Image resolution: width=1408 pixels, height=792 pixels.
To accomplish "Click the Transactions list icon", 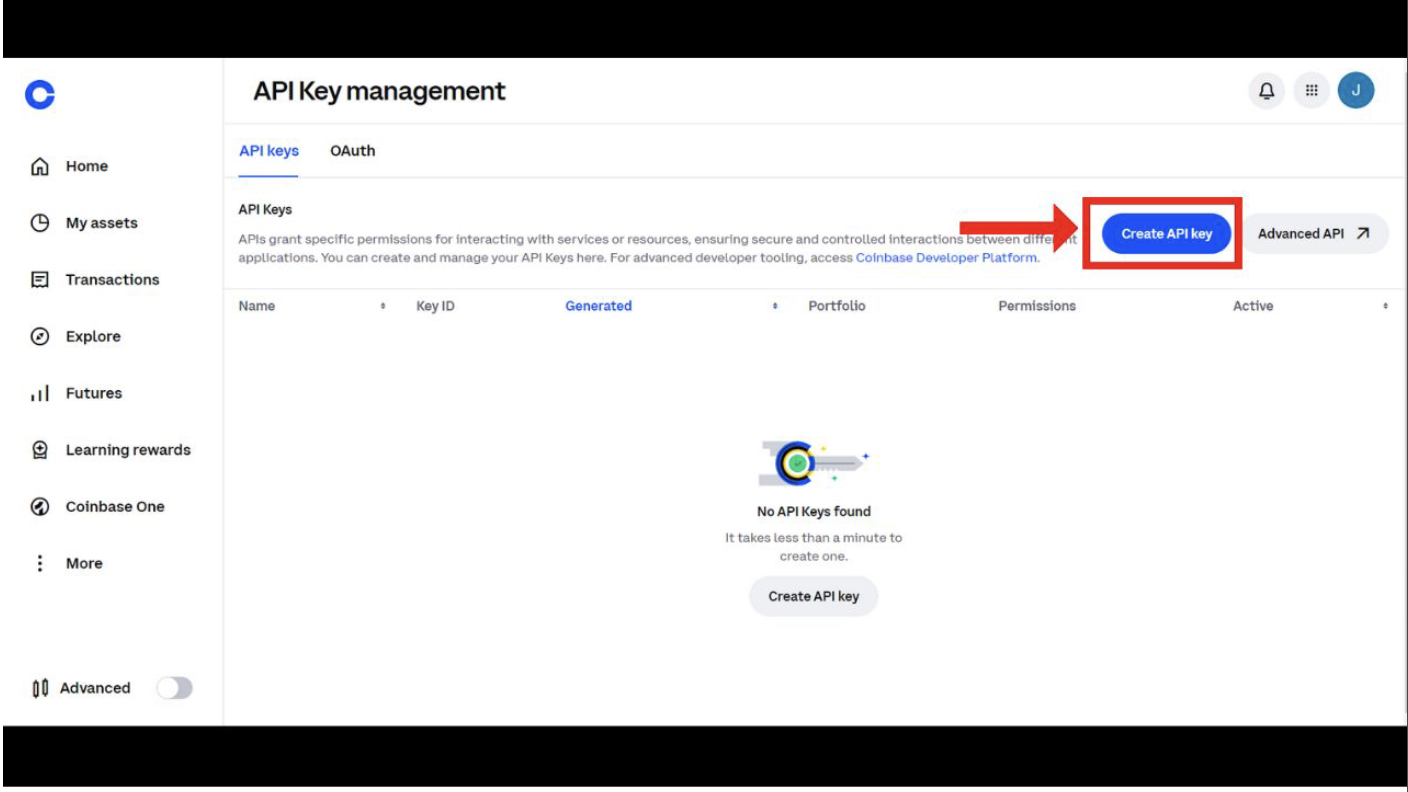I will click(40, 280).
